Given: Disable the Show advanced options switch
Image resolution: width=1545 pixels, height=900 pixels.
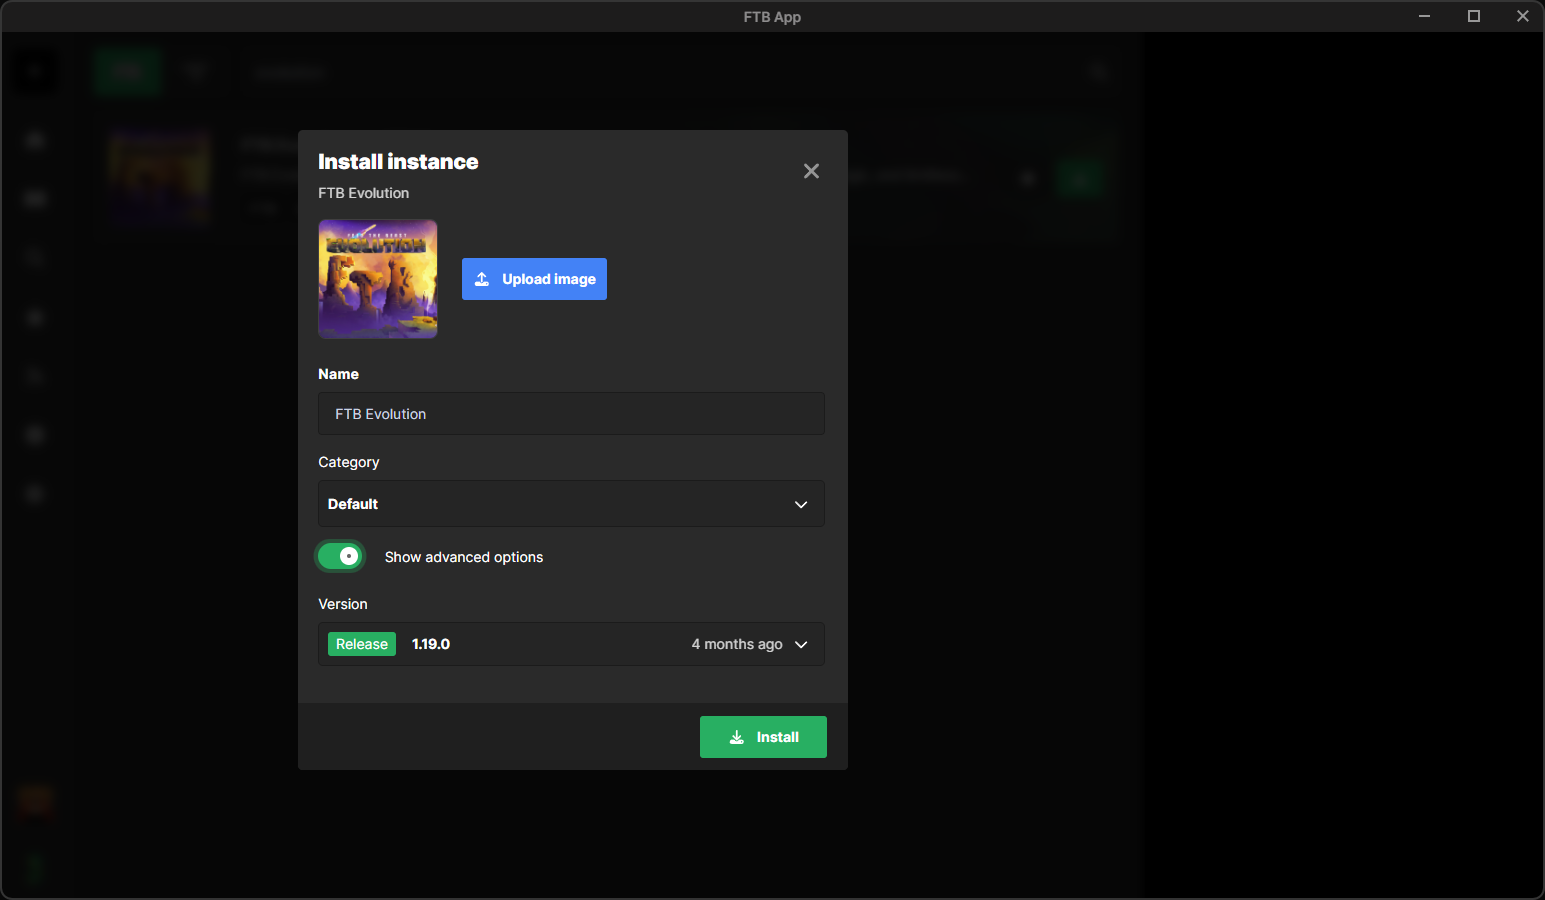Looking at the screenshot, I should pos(340,556).
